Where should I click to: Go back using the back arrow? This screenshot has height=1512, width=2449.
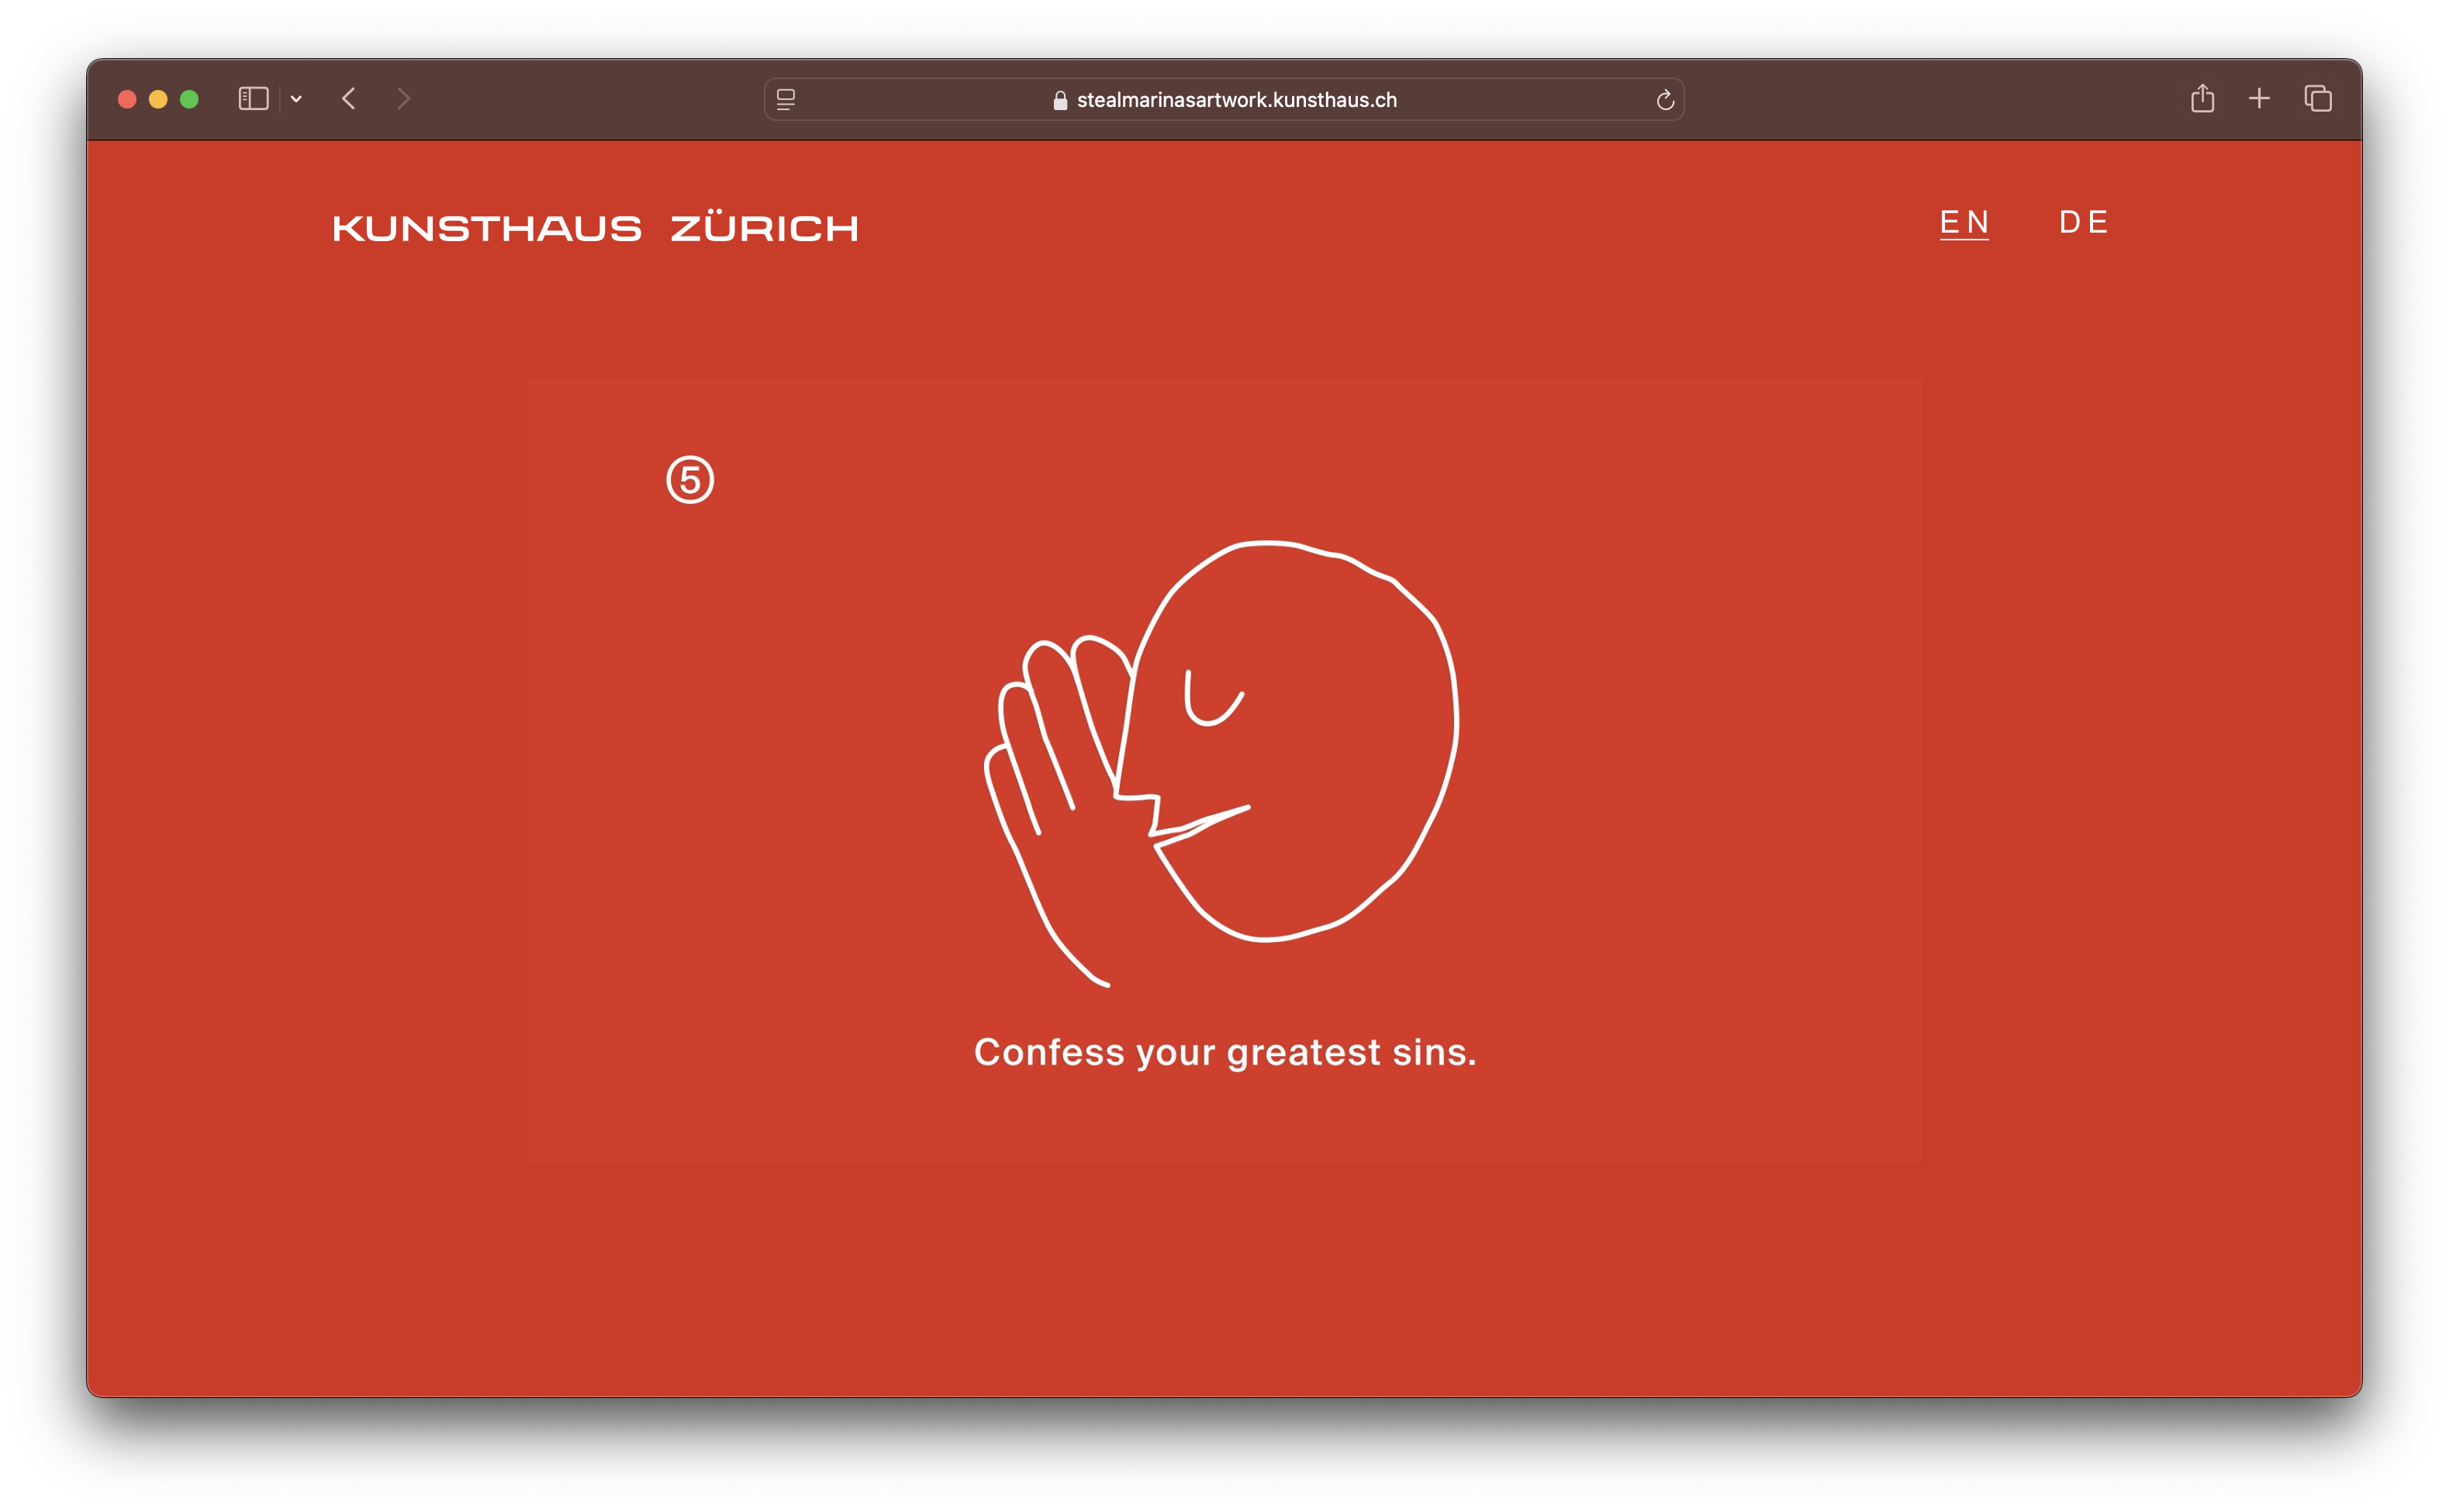tap(349, 99)
